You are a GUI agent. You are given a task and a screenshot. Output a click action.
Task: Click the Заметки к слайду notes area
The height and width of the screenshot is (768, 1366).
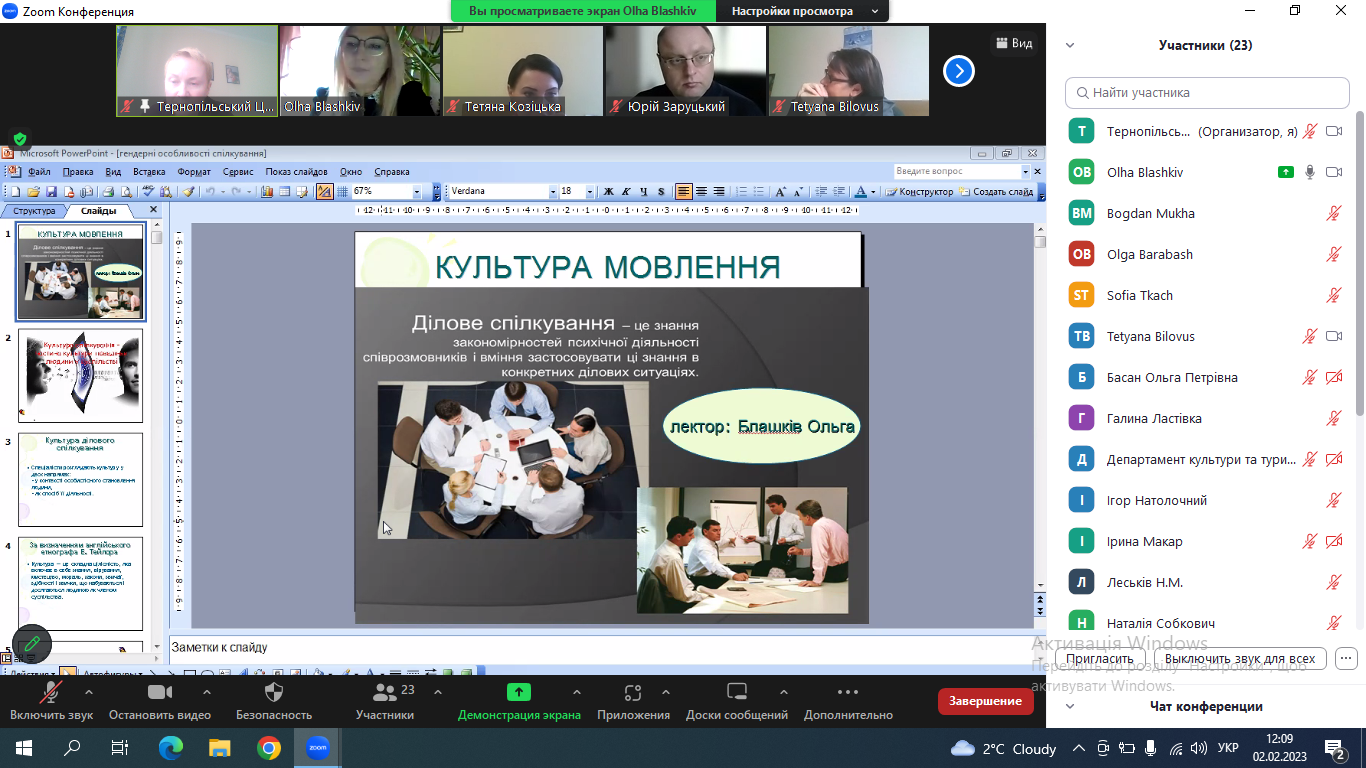[600, 647]
